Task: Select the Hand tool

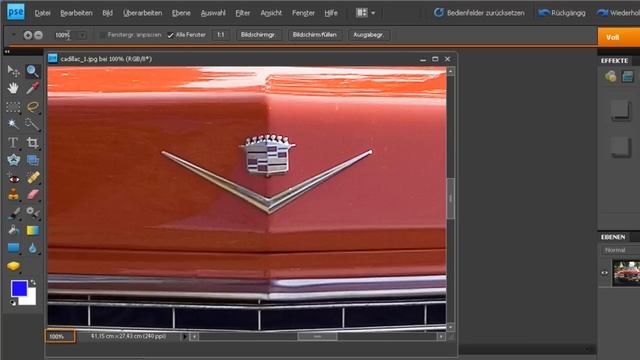Action: pos(13,88)
